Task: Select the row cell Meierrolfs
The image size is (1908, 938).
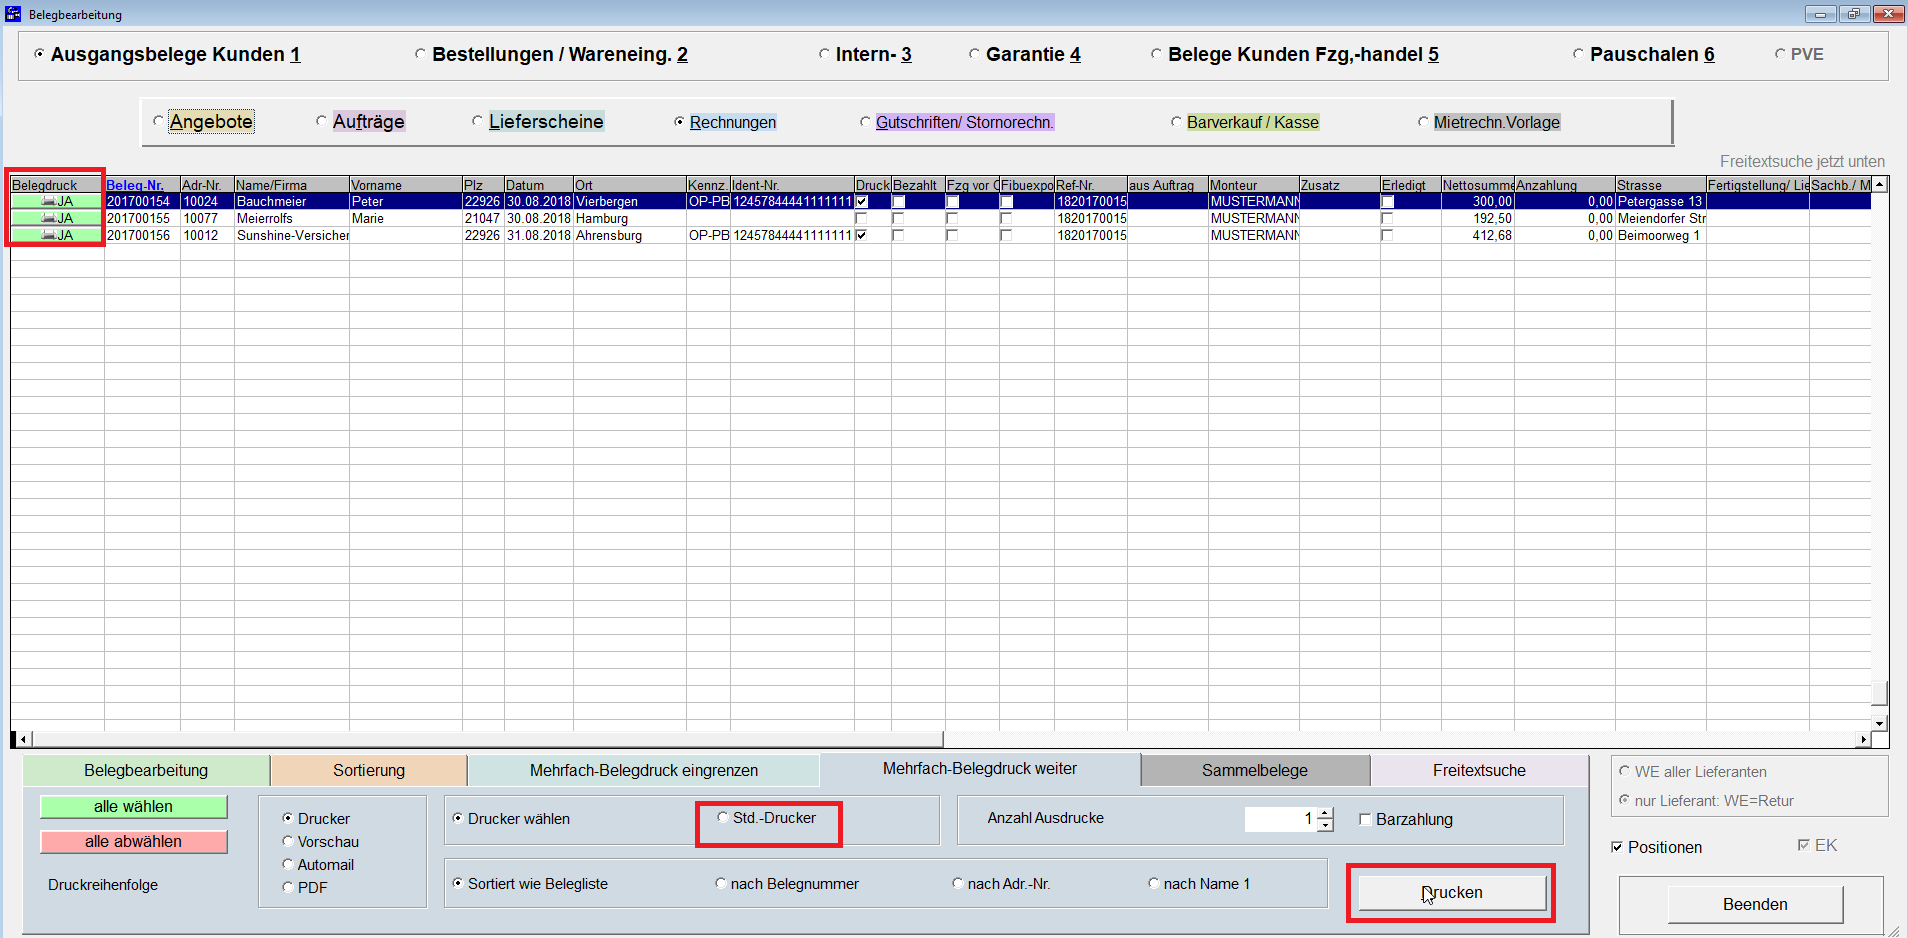Action: 292,218
